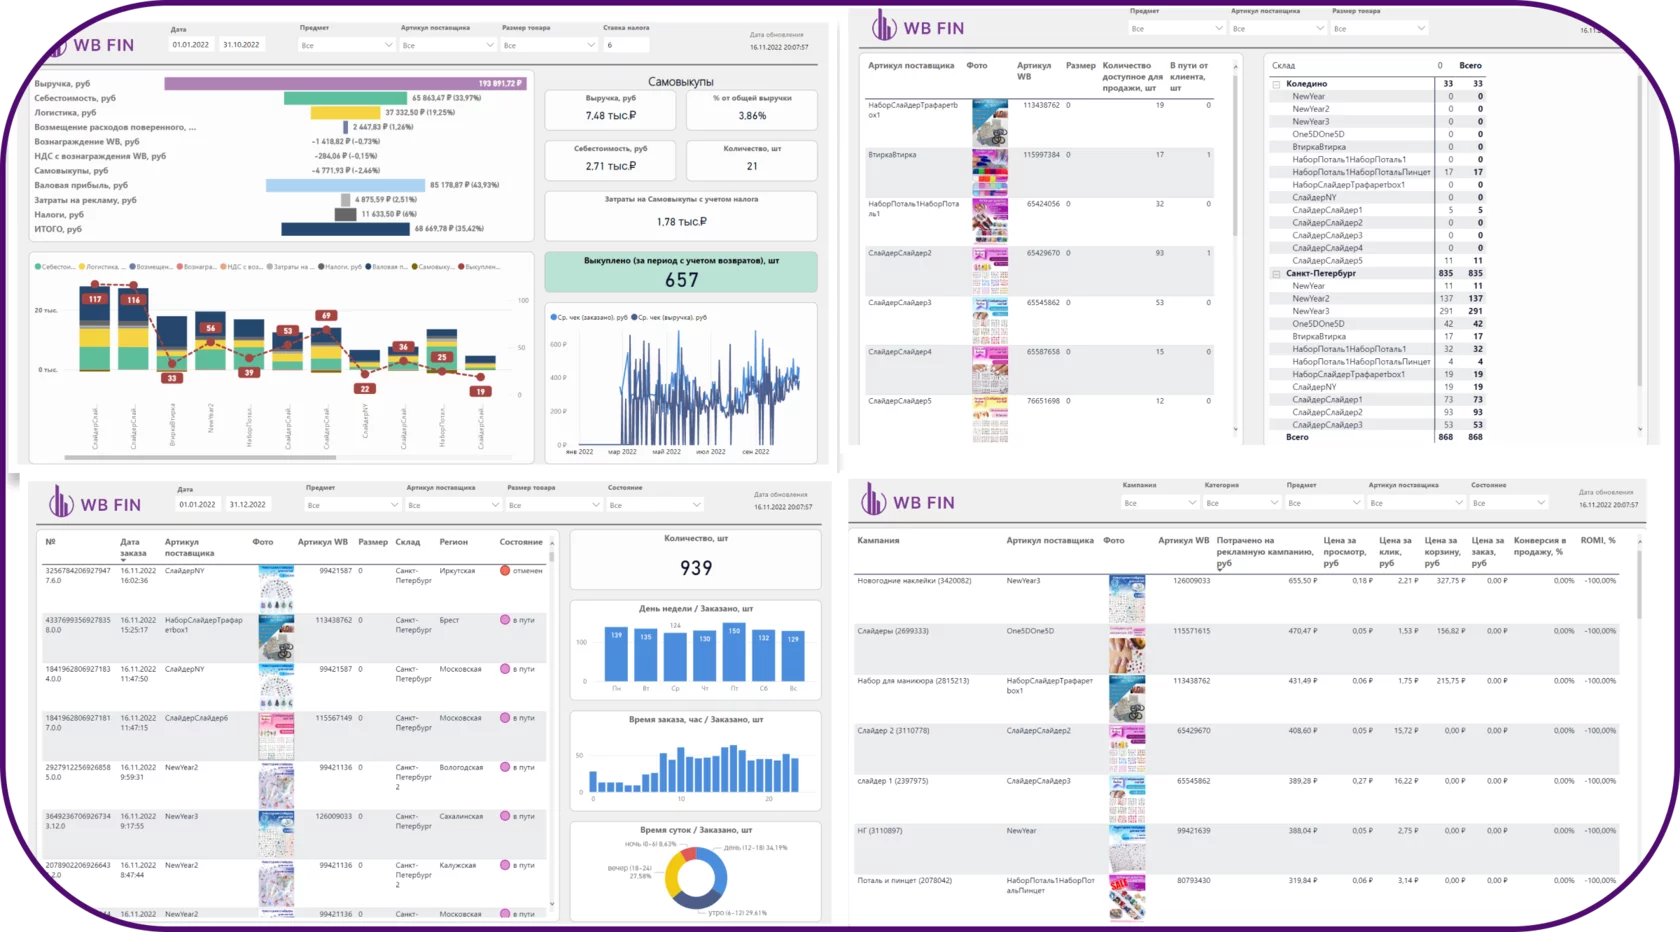
Task: Open photo of СлайдерСлайдер6 order row
Action: [x=276, y=736]
